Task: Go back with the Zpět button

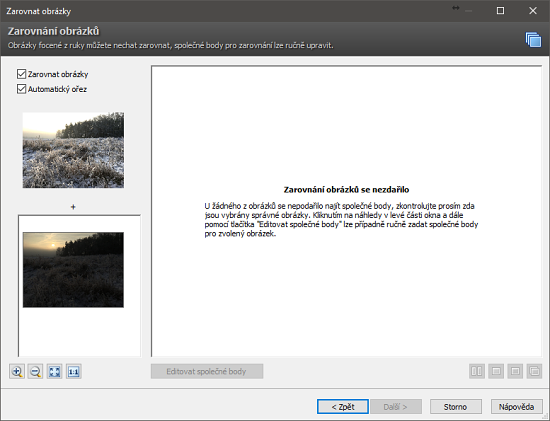Action: (343, 407)
